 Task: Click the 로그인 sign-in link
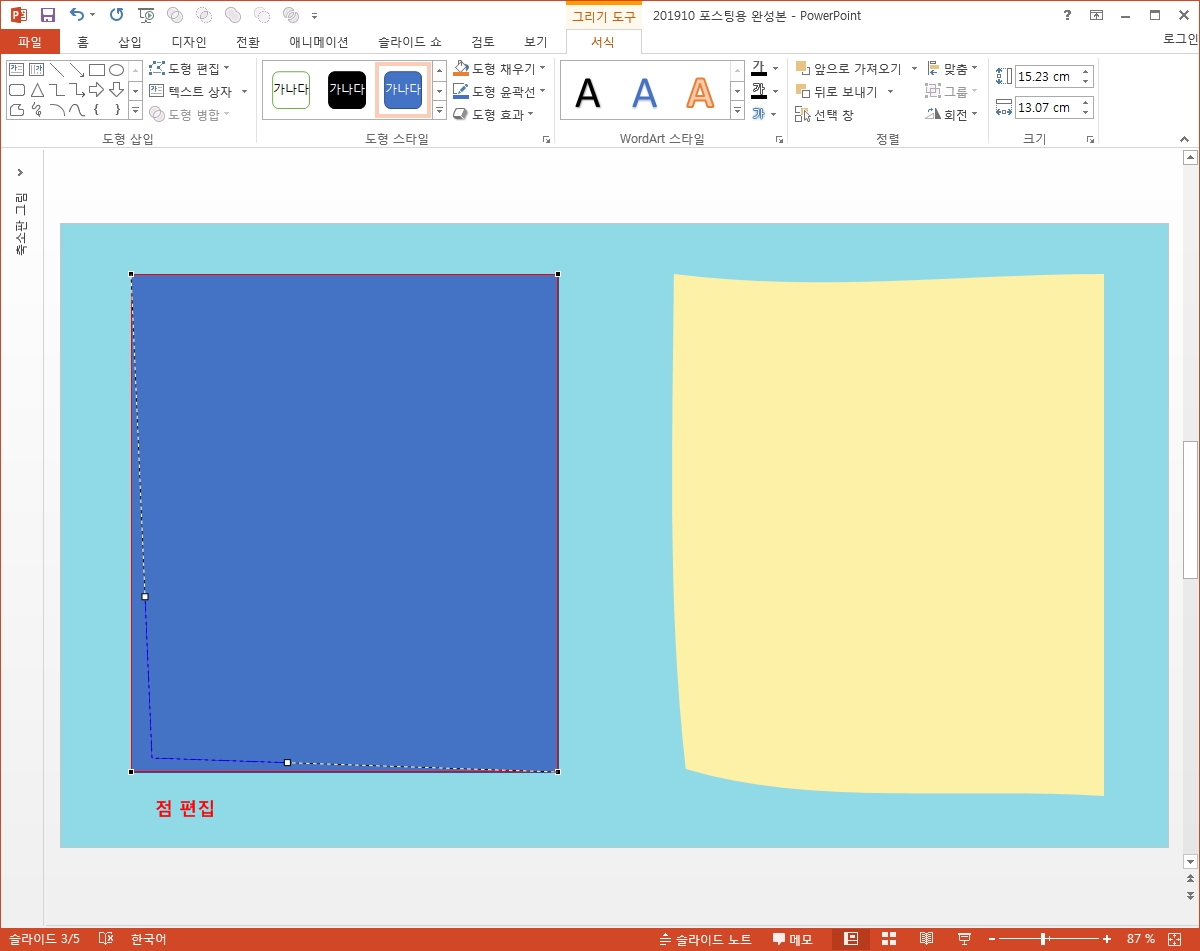(x=1181, y=39)
